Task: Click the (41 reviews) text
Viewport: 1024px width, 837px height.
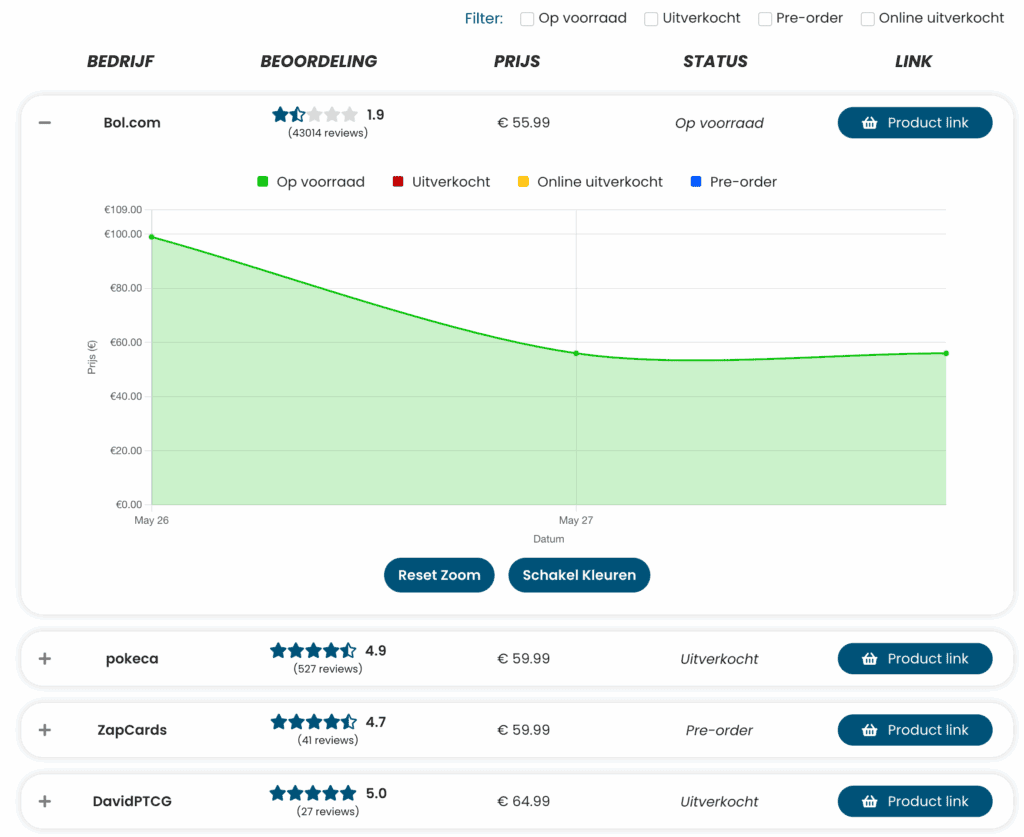Action: [x=328, y=740]
